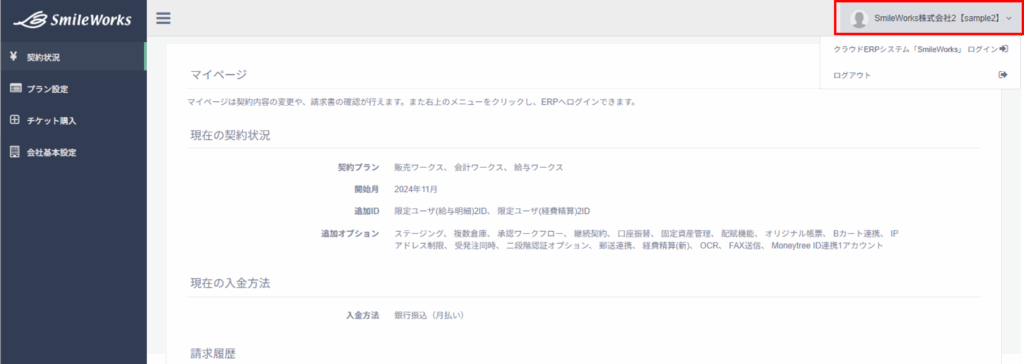Screen dimensions: 1024x364
Task: Click the 2024年11月 value
Action: pos(416,189)
